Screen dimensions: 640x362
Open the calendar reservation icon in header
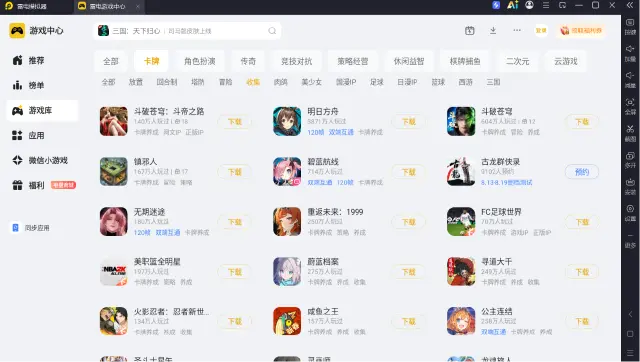(470, 31)
